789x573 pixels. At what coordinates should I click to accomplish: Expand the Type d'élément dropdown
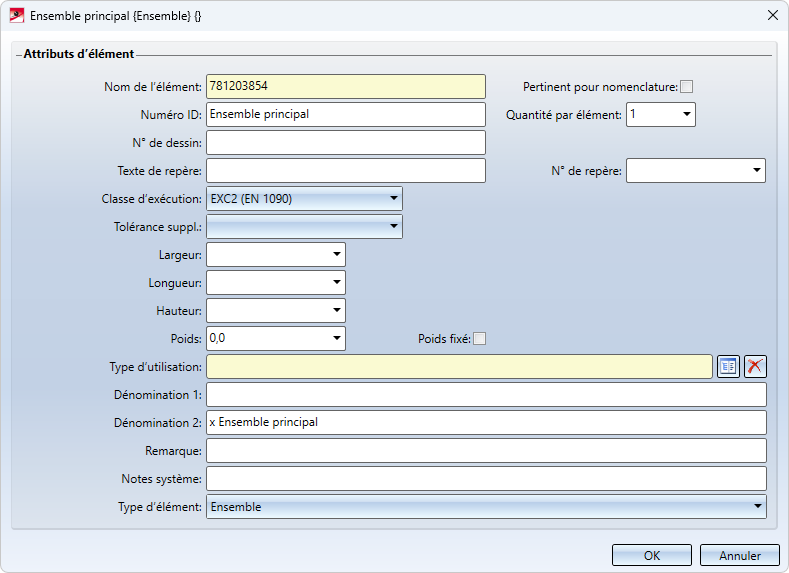(757, 506)
